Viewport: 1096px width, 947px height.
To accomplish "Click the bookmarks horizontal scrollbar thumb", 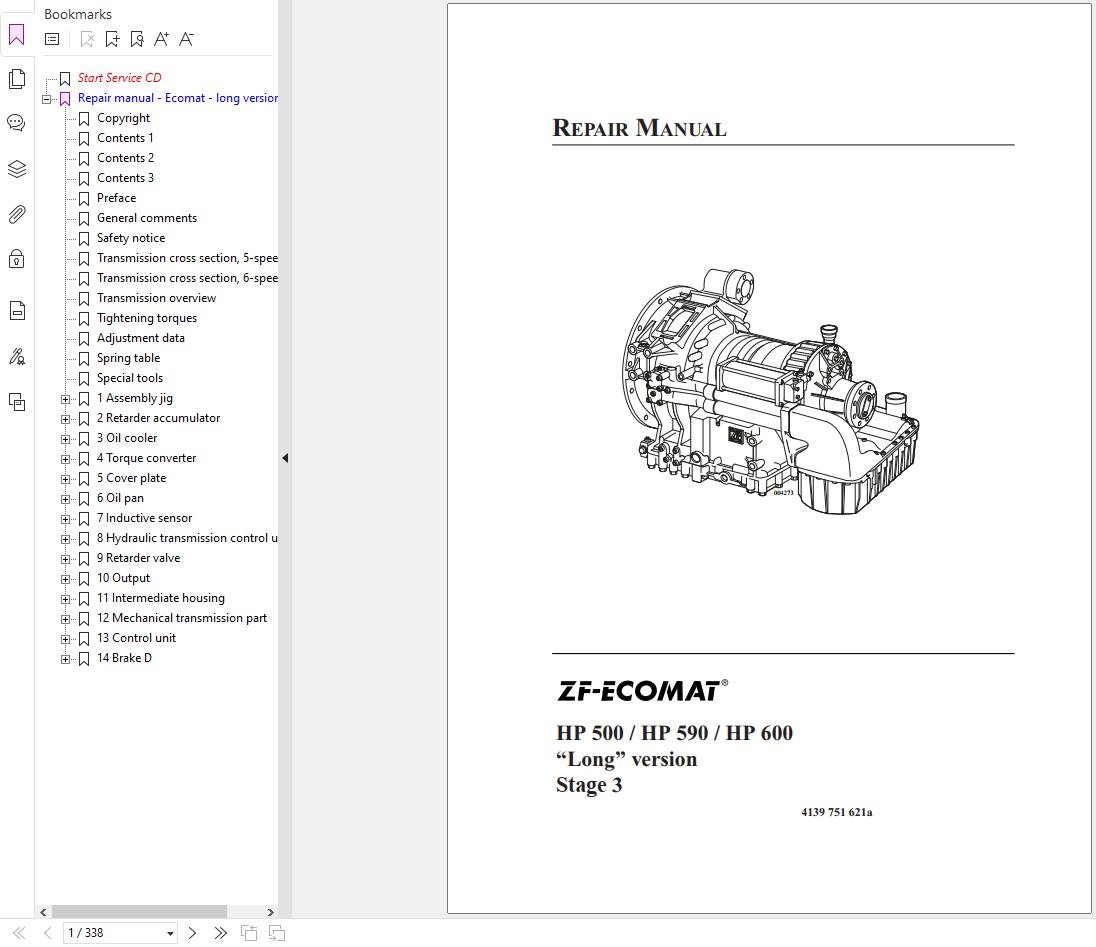I will click(x=139, y=912).
